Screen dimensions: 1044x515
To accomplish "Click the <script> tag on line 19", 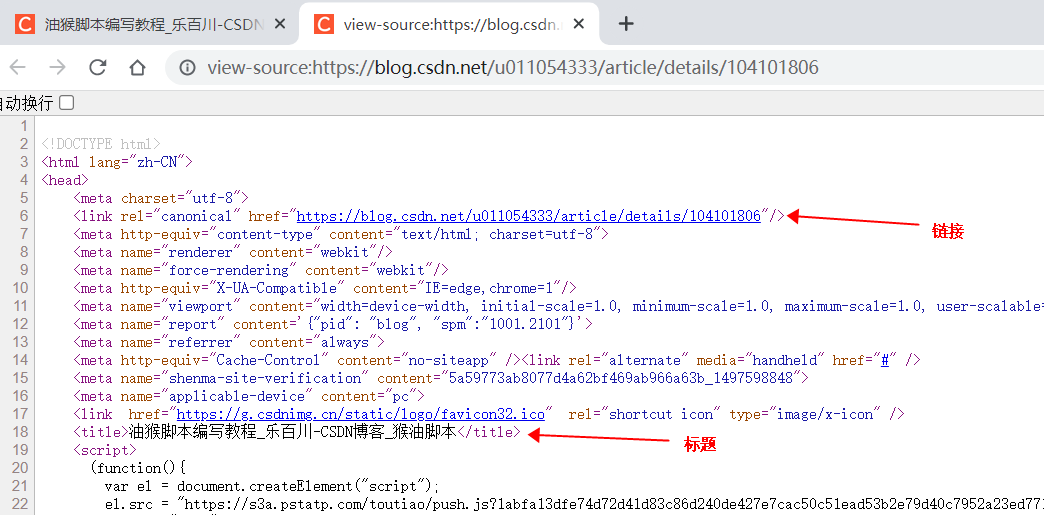I will tap(105, 450).
